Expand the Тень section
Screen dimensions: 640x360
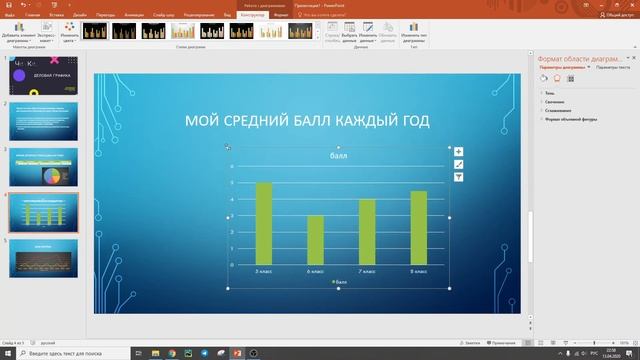pyautogui.click(x=549, y=93)
